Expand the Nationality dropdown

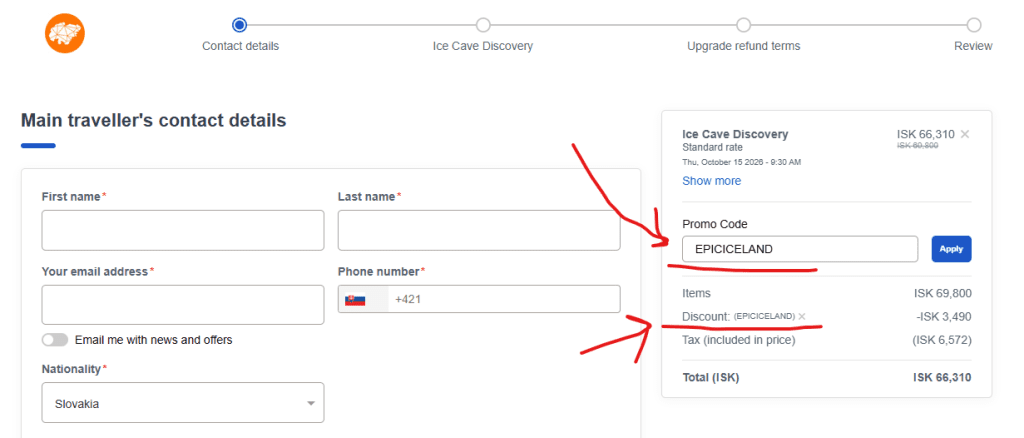click(183, 403)
